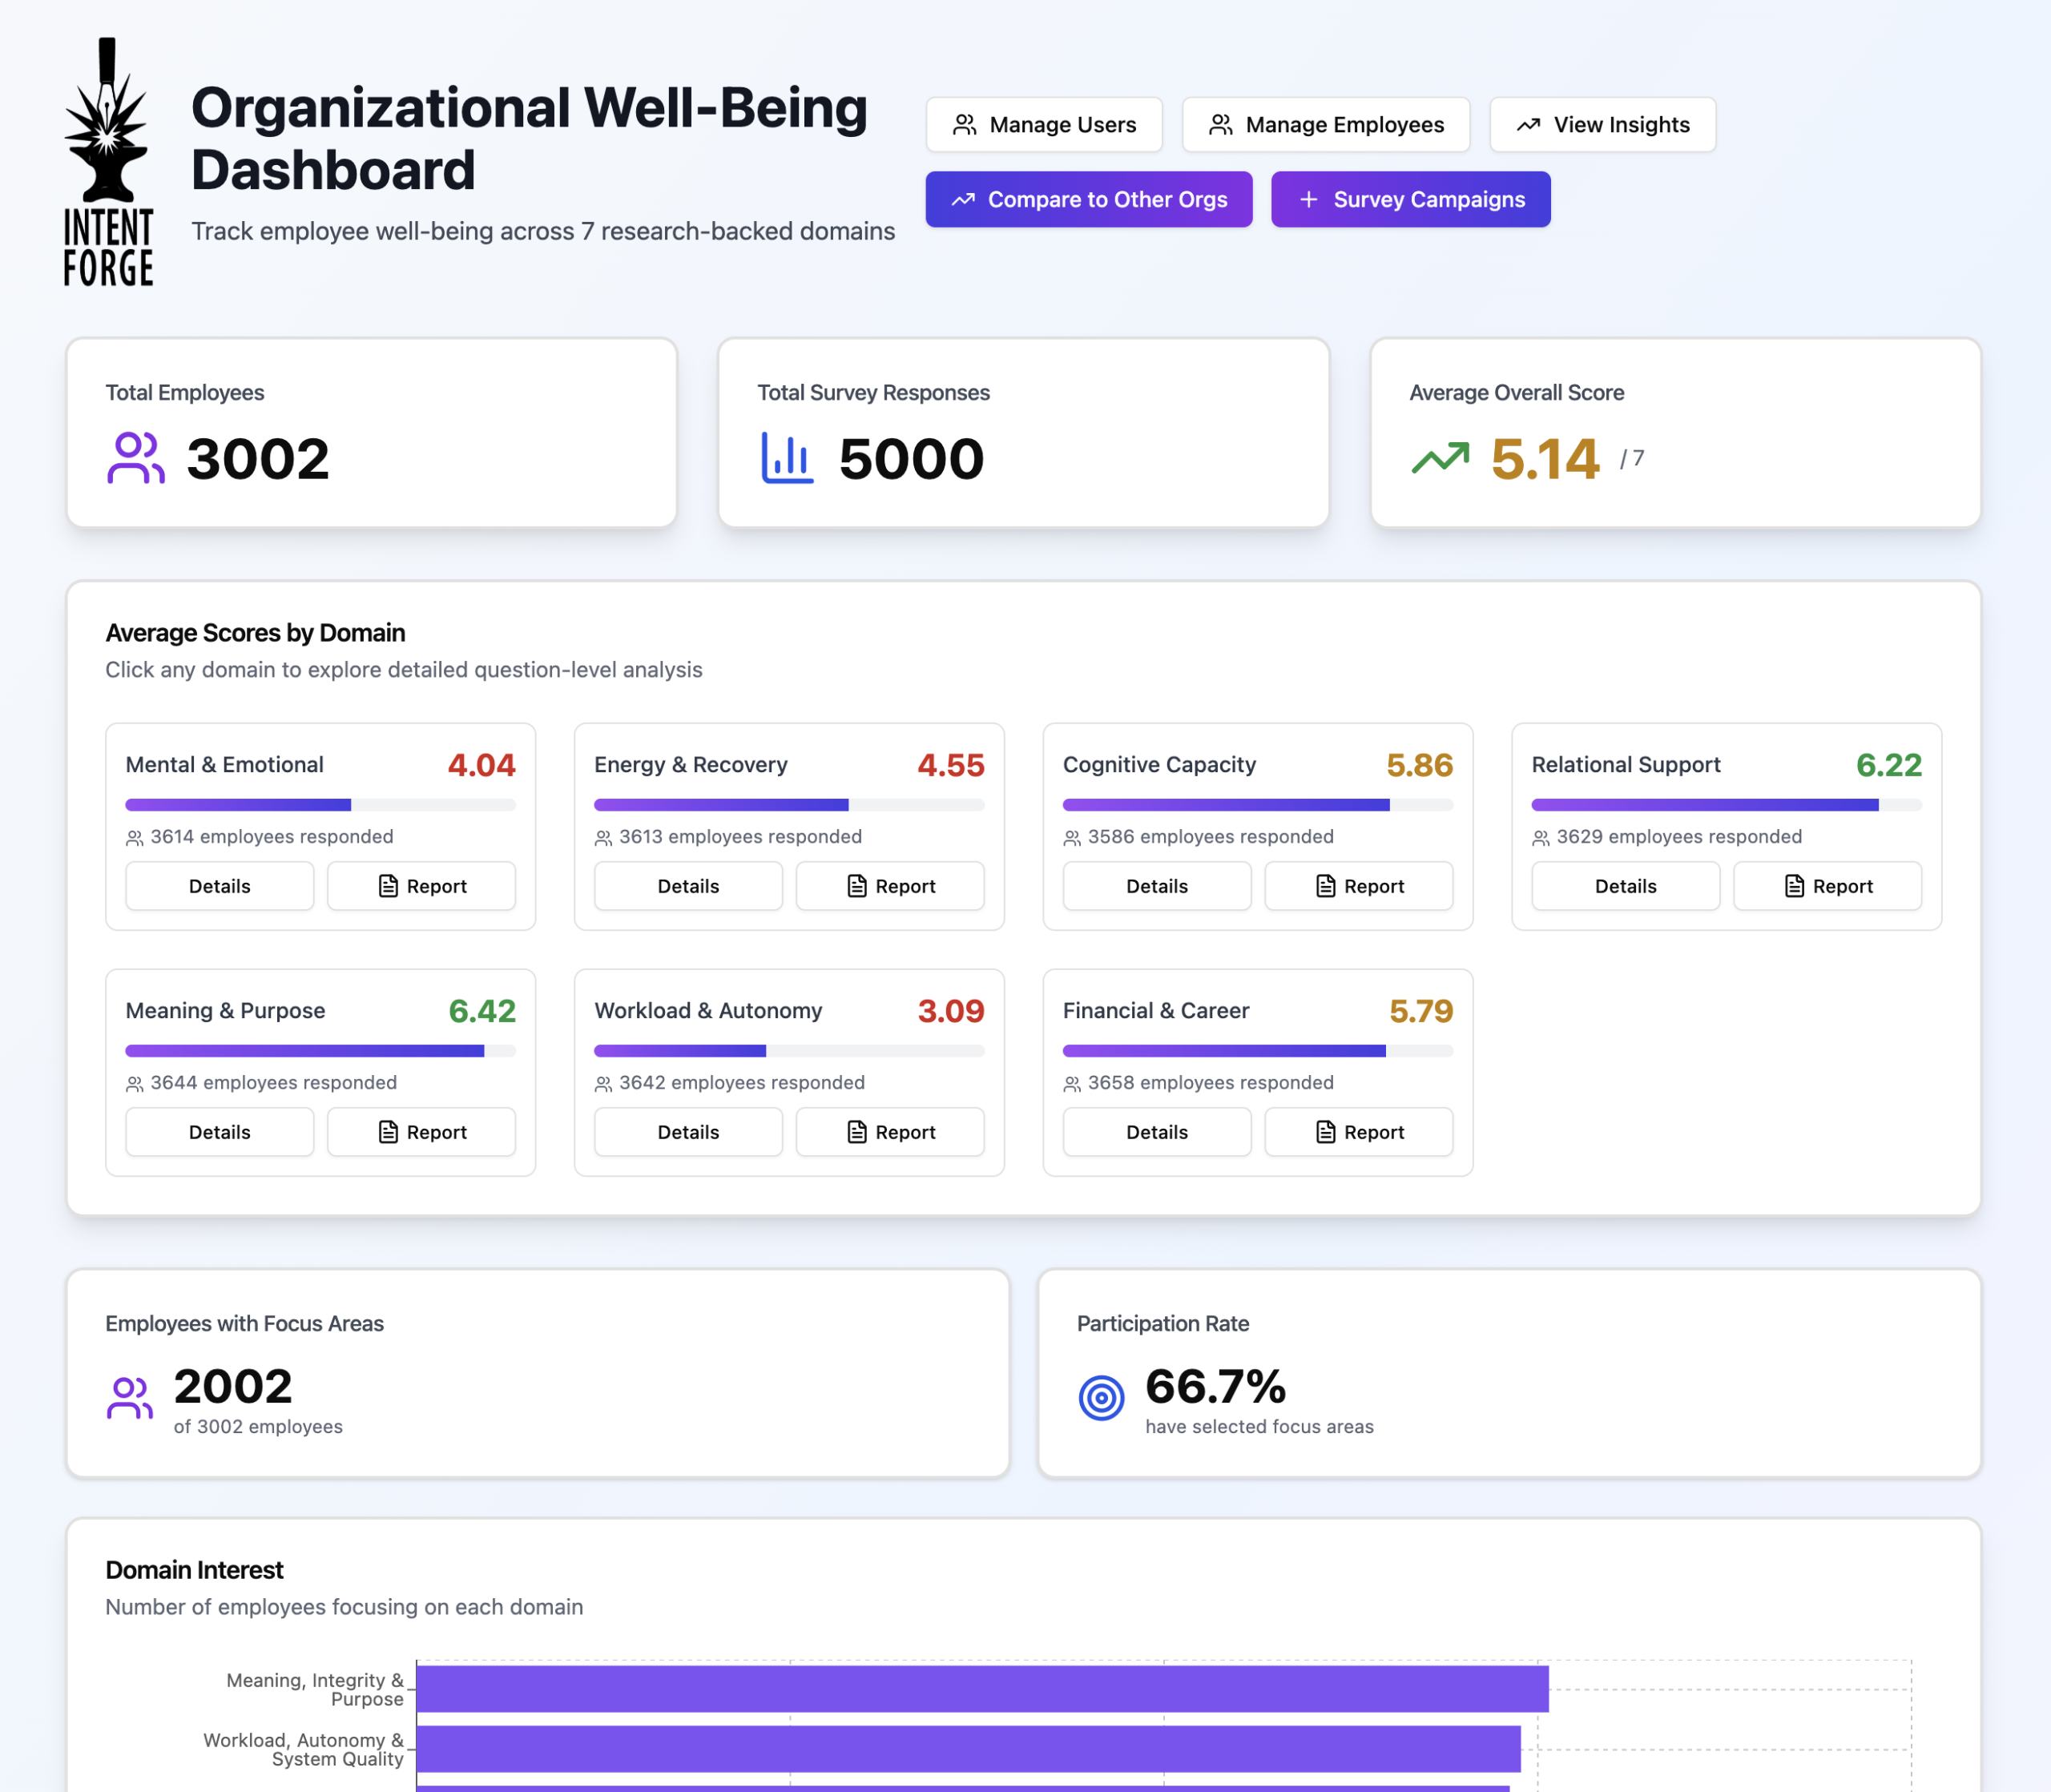Open Details for Relational Support
2051x1792 pixels.
(1625, 886)
